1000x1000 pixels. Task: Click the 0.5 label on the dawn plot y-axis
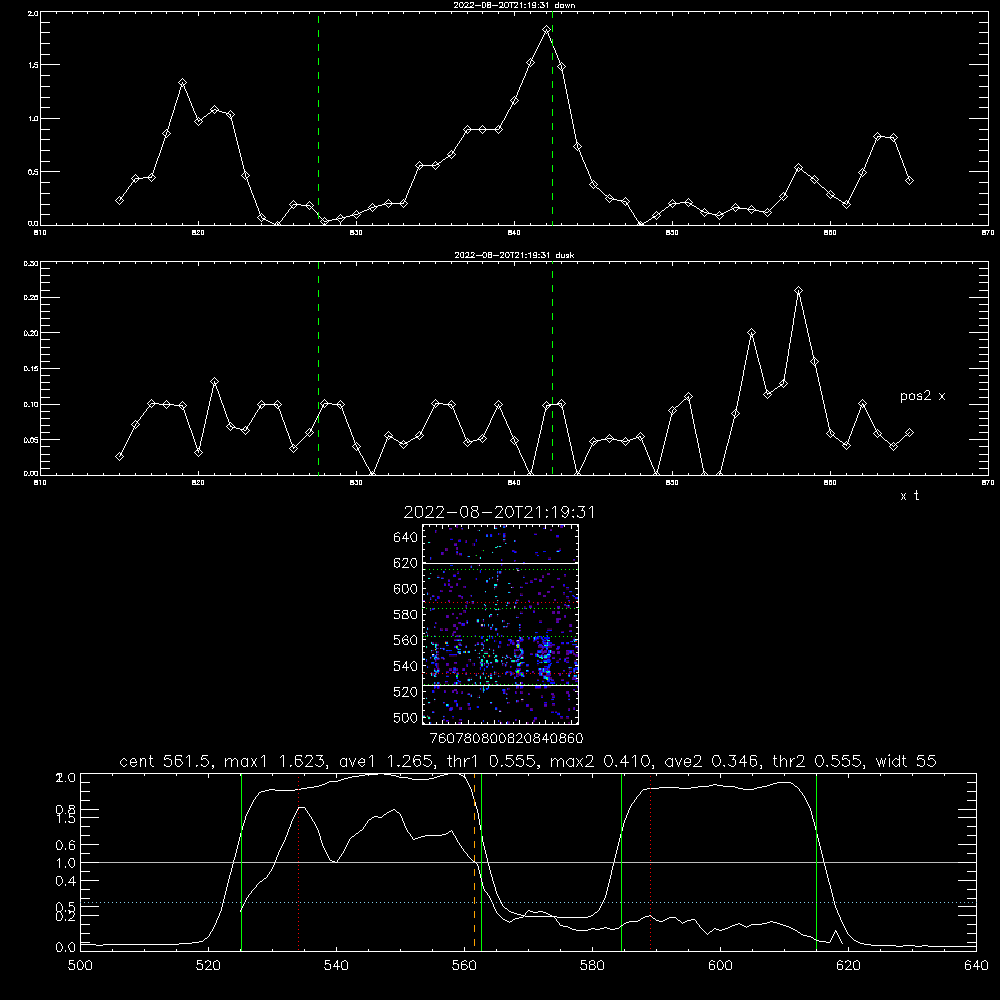[33, 172]
